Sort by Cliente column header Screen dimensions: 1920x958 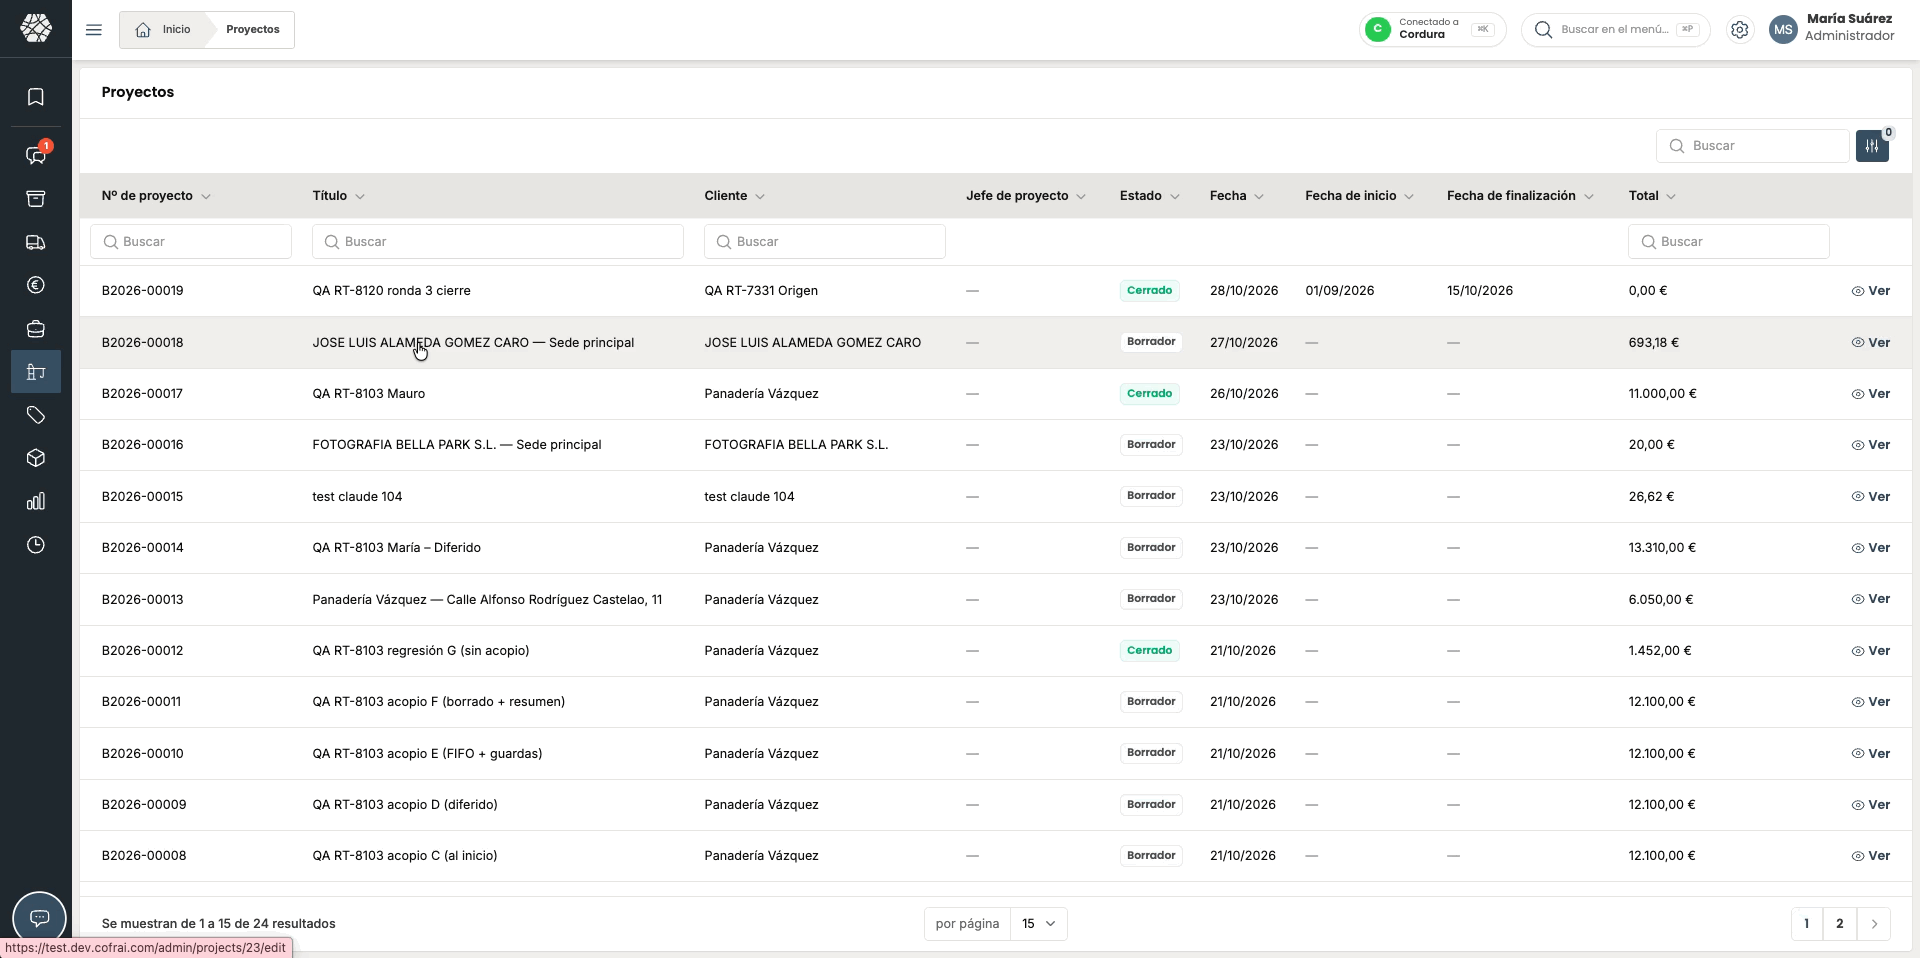point(734,196)
